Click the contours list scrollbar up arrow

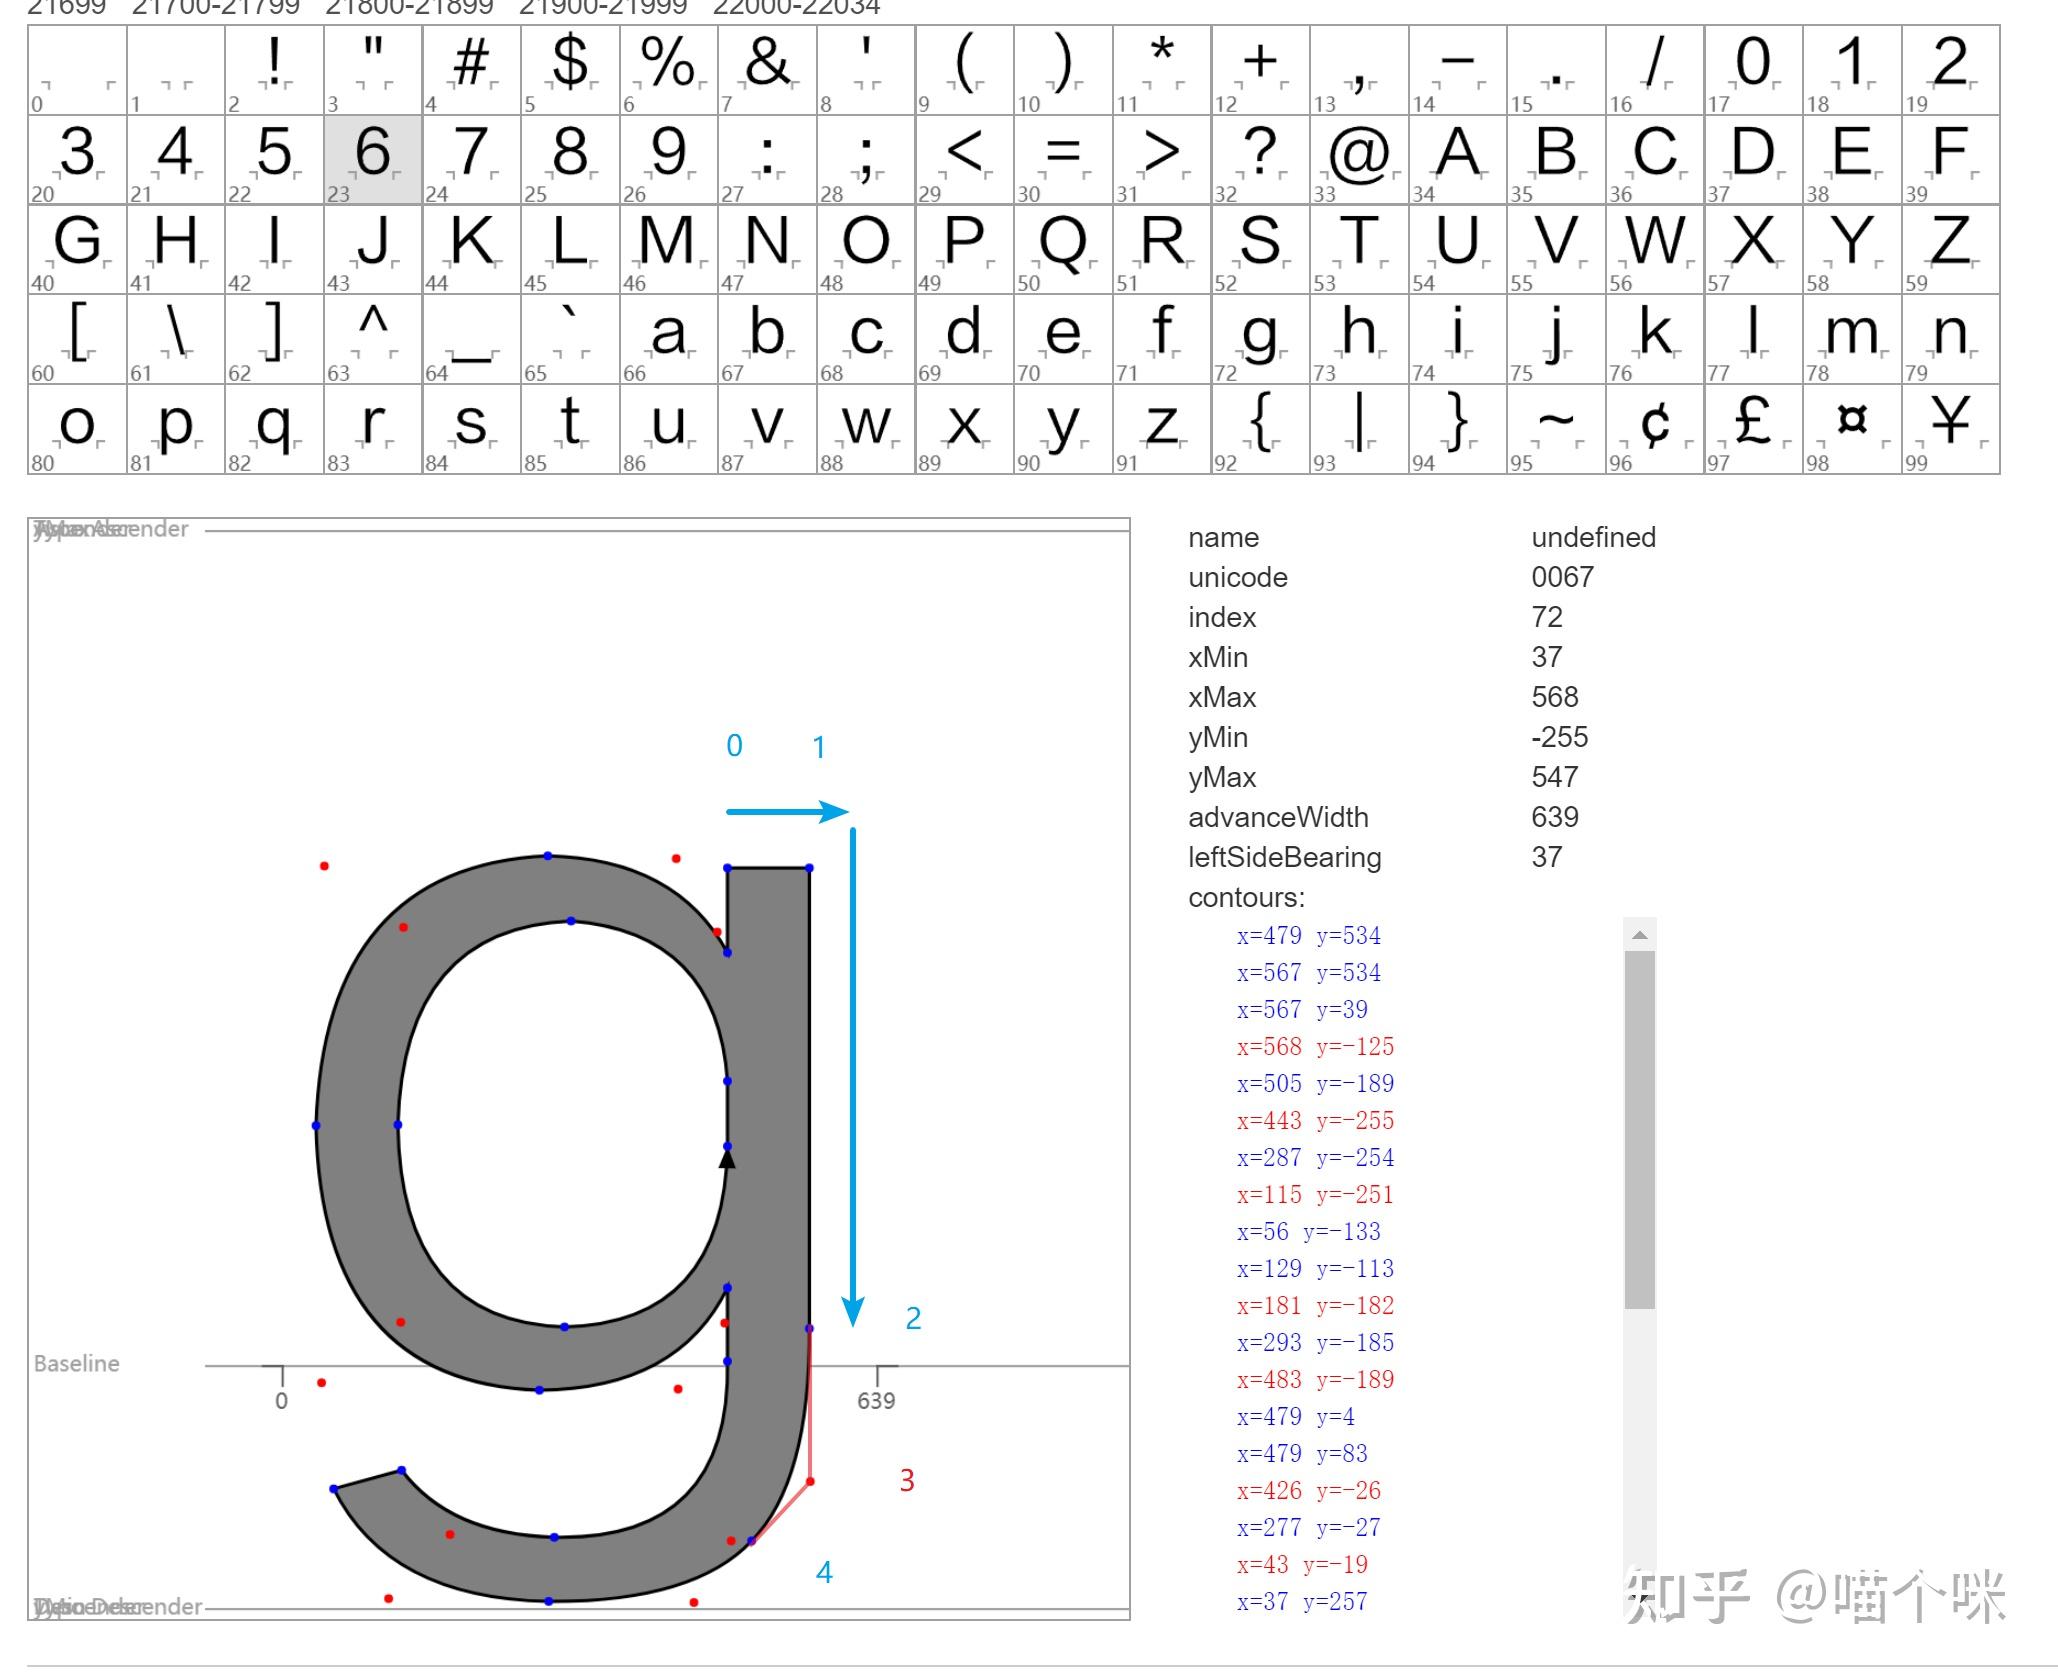[1639, 935]
